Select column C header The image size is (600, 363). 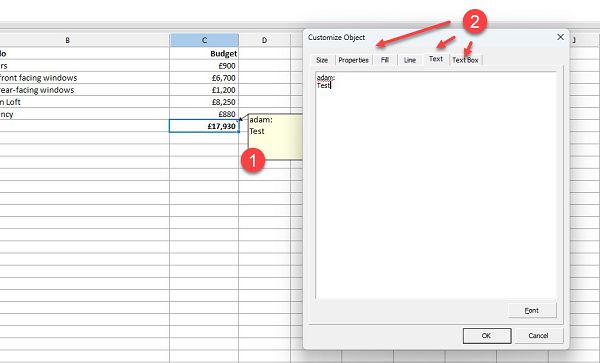204,40
